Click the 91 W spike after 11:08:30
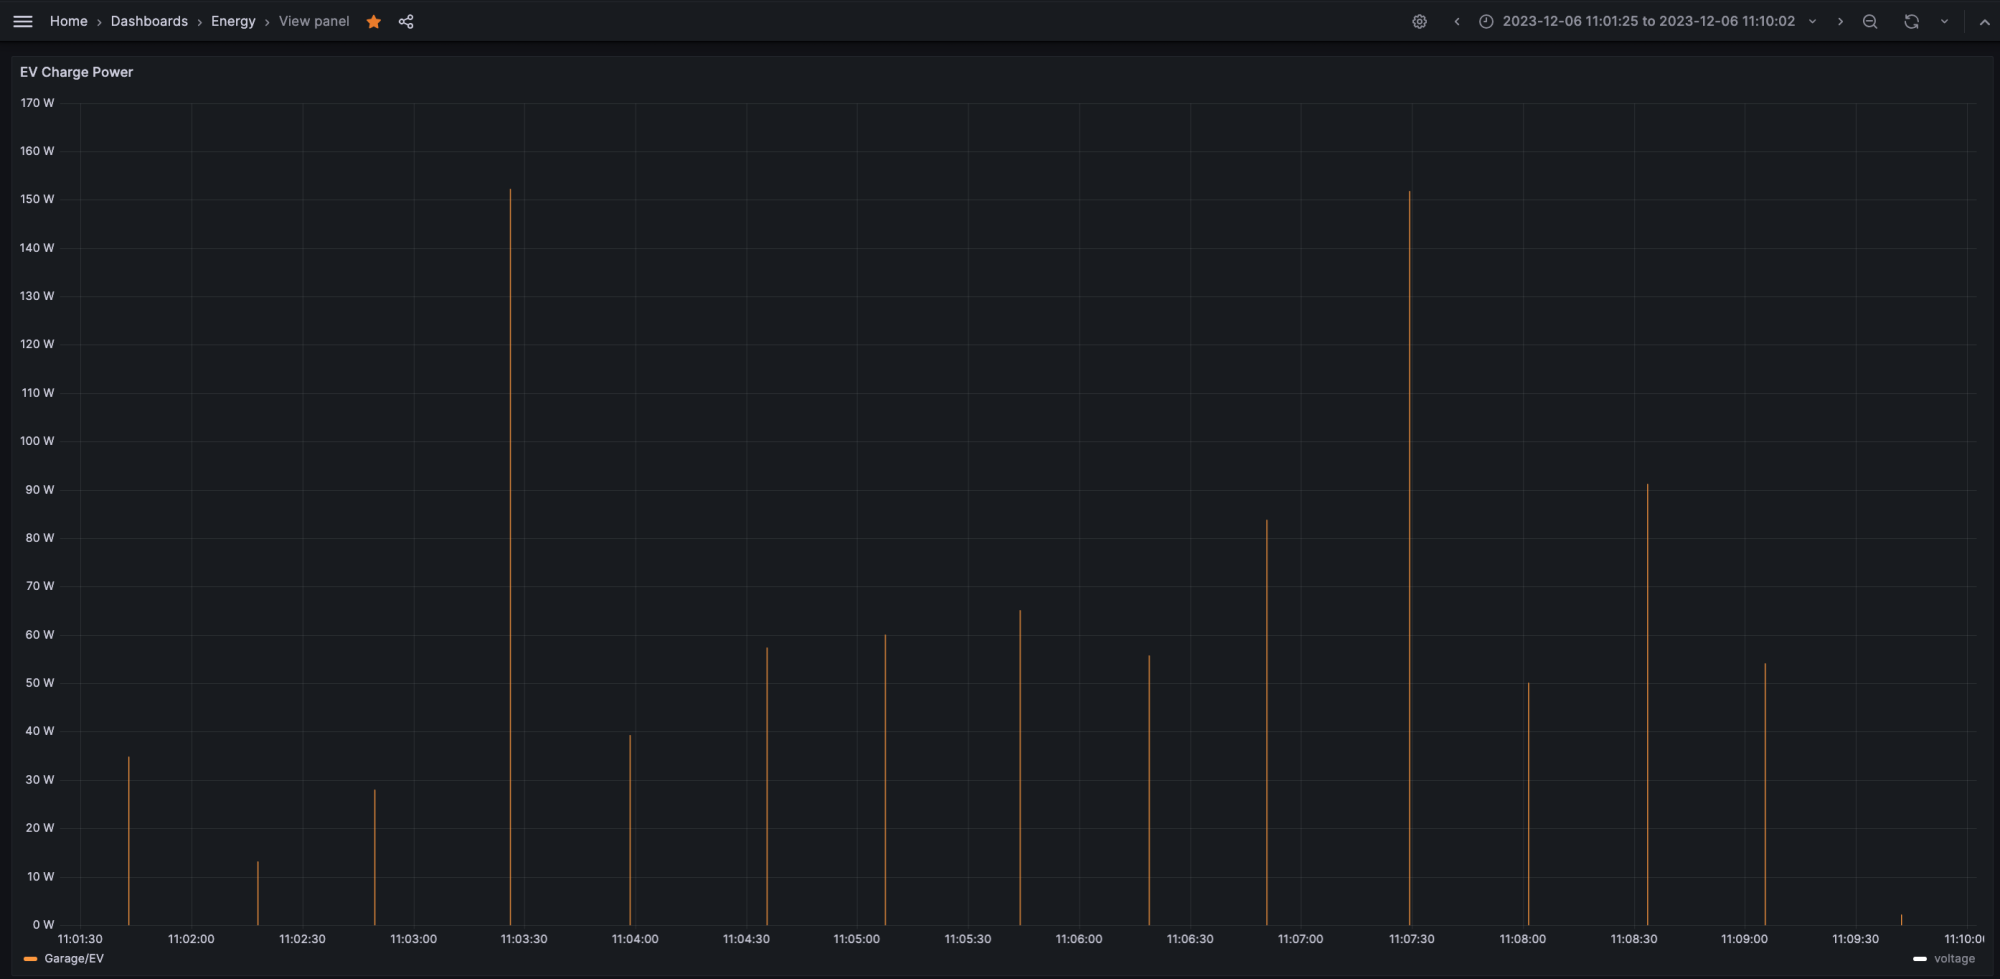The height and width of the screenshot is (979, 2000). pyautogui.click(x=1647, y=704)
